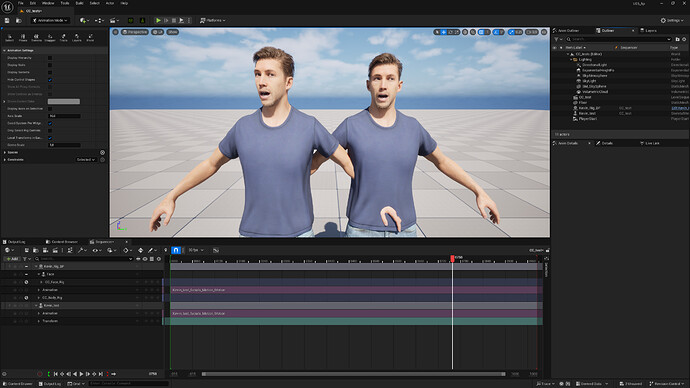Switch to the Content Browser tab

[x=62, y=242]
